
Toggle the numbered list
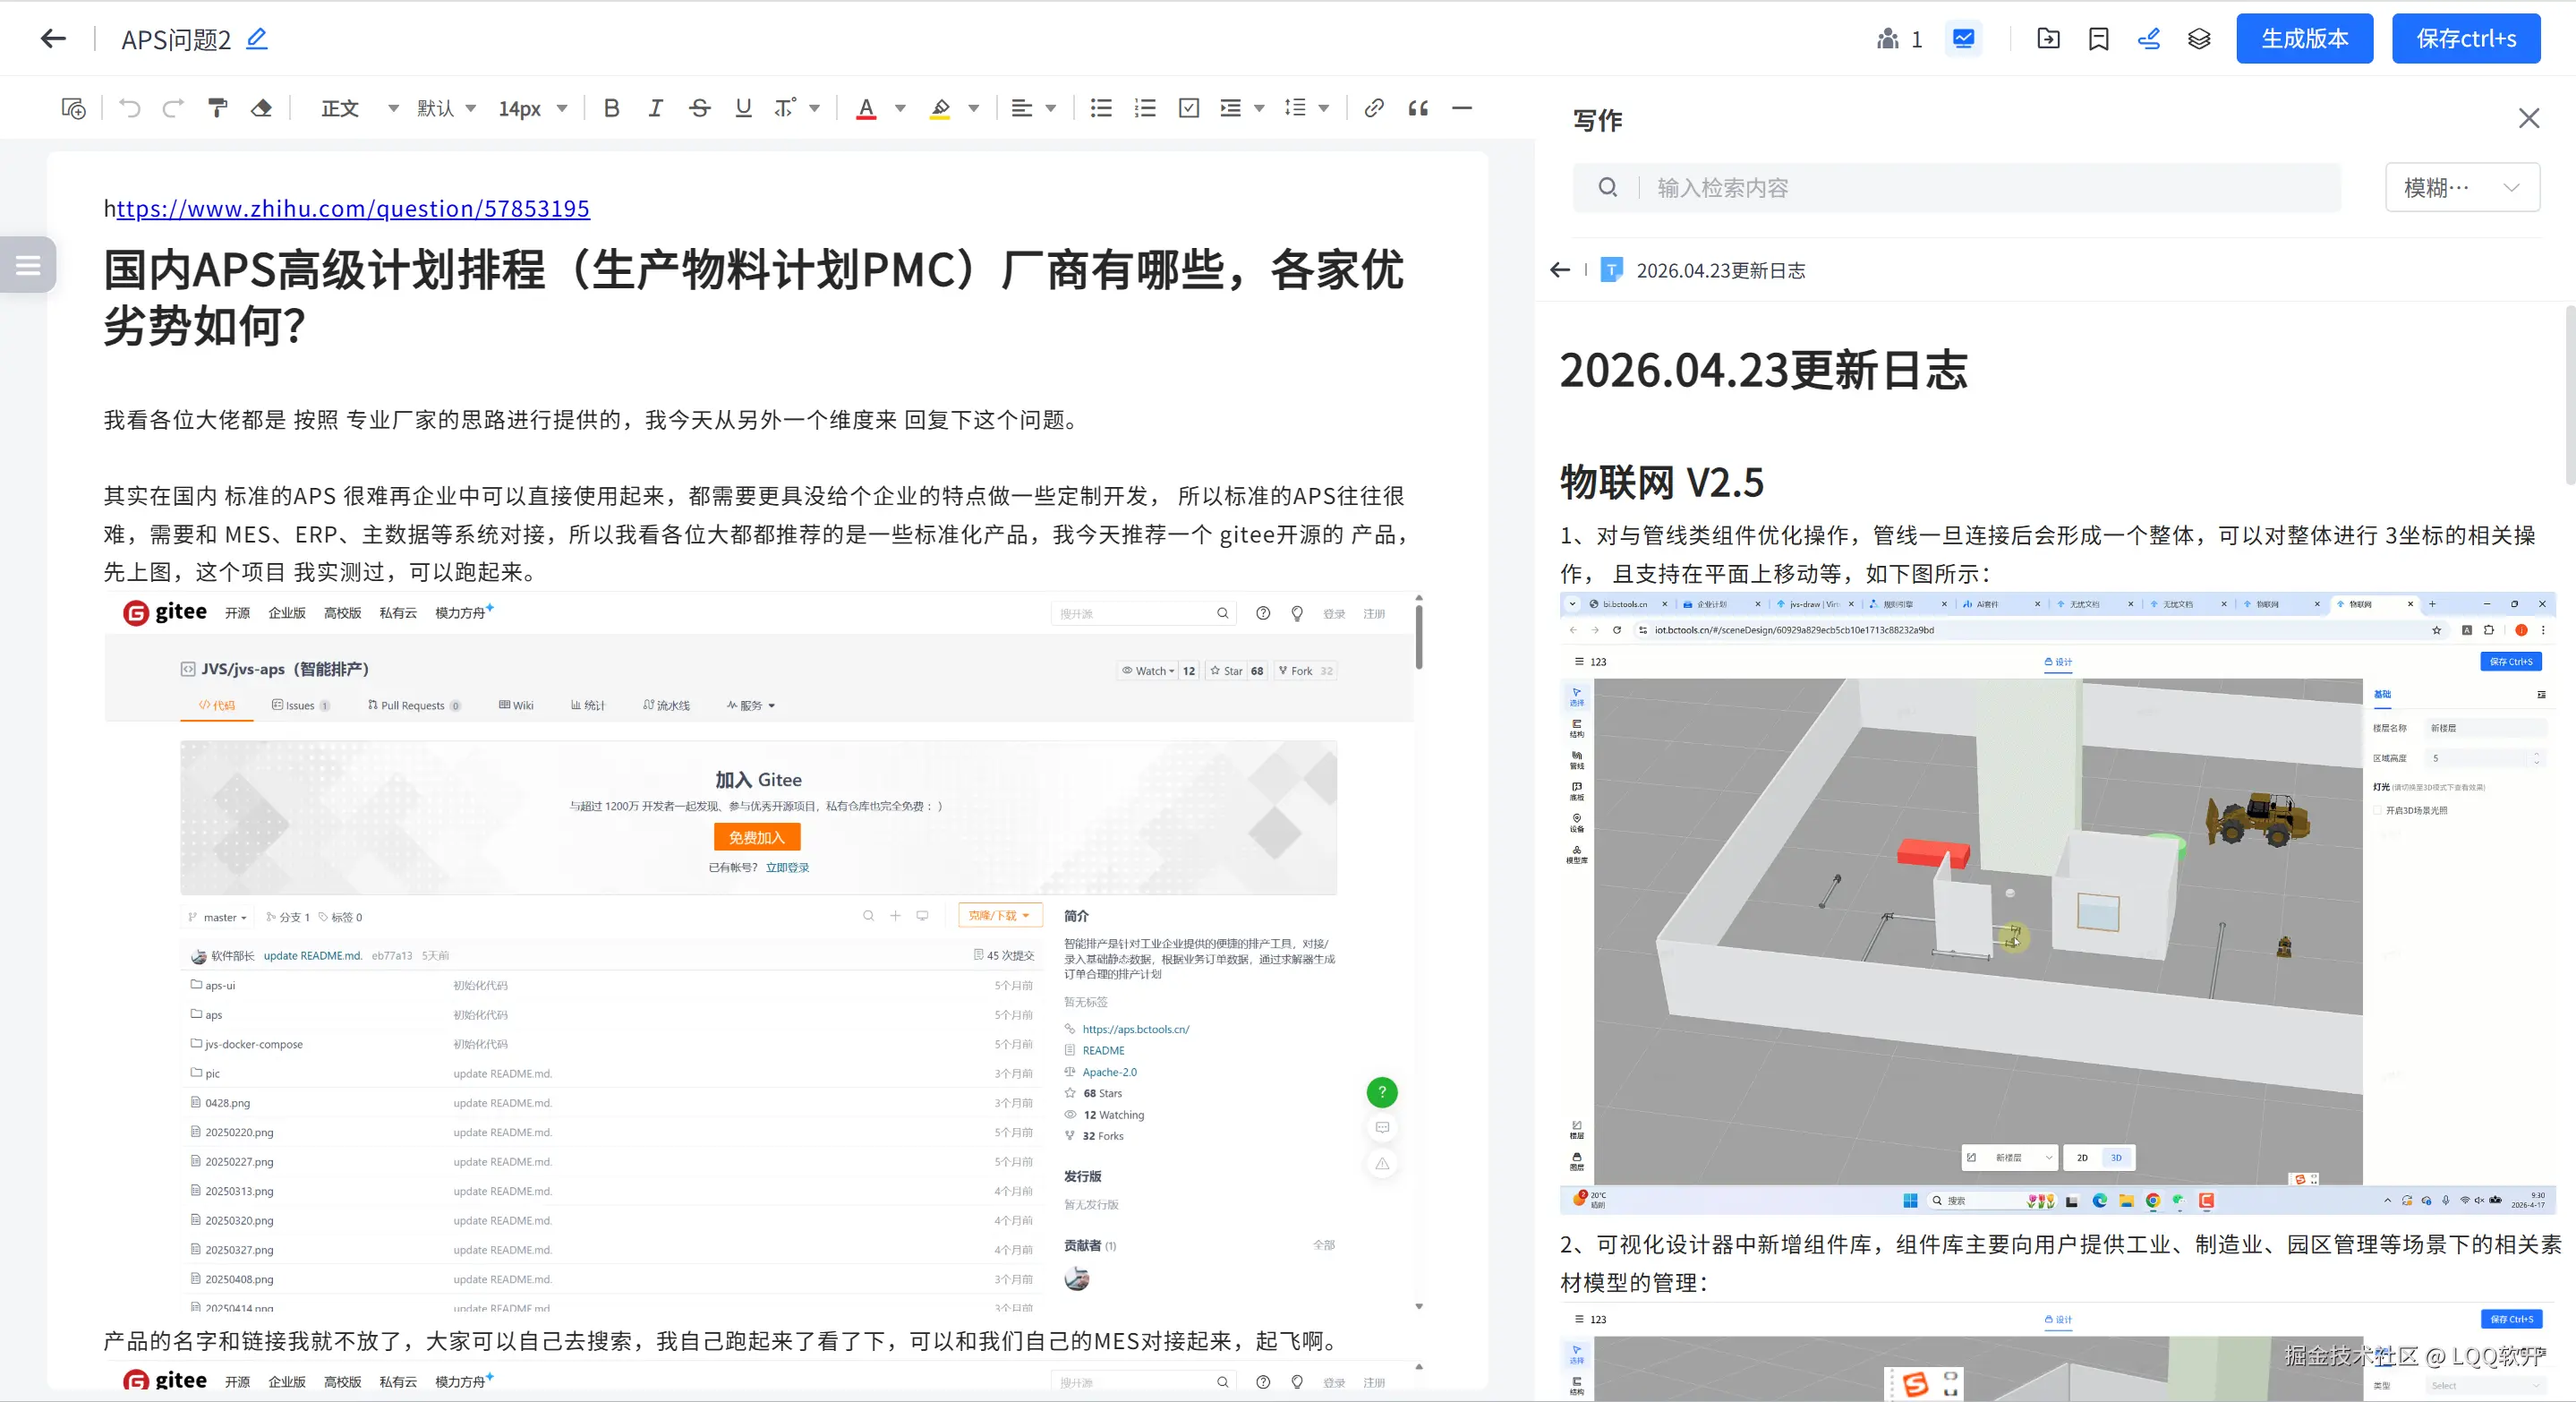pos(1145,108)
